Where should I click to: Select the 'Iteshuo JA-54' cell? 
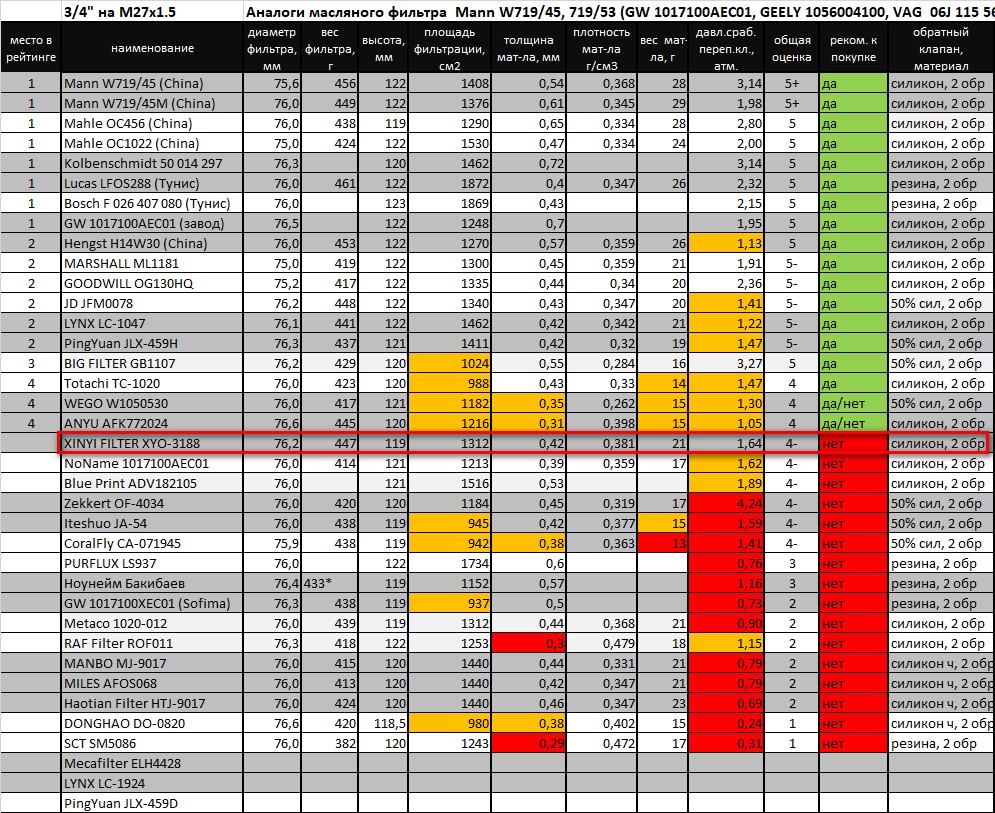152,523
